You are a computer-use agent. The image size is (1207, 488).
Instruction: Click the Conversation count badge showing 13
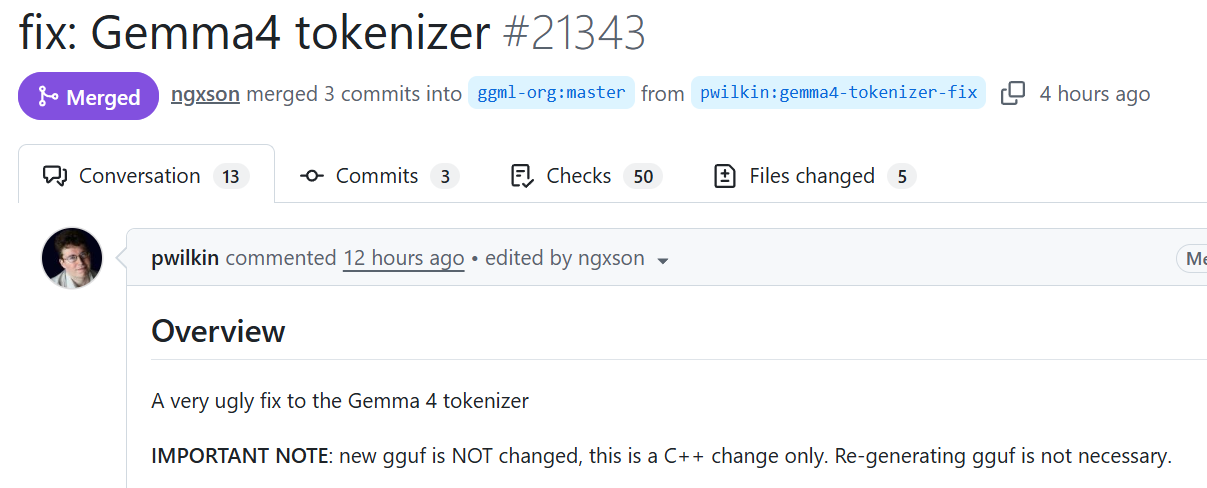pos(231,177)
